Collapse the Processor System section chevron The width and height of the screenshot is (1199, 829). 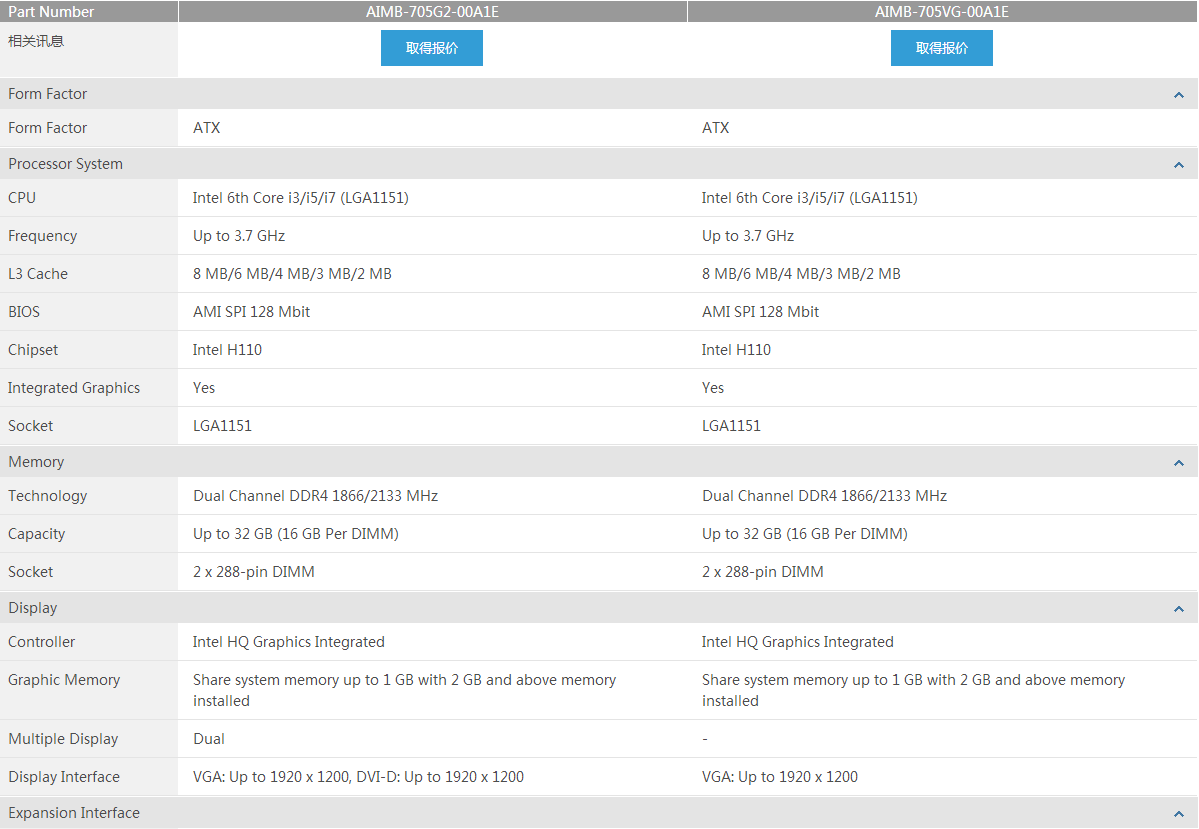[1178, 164]
